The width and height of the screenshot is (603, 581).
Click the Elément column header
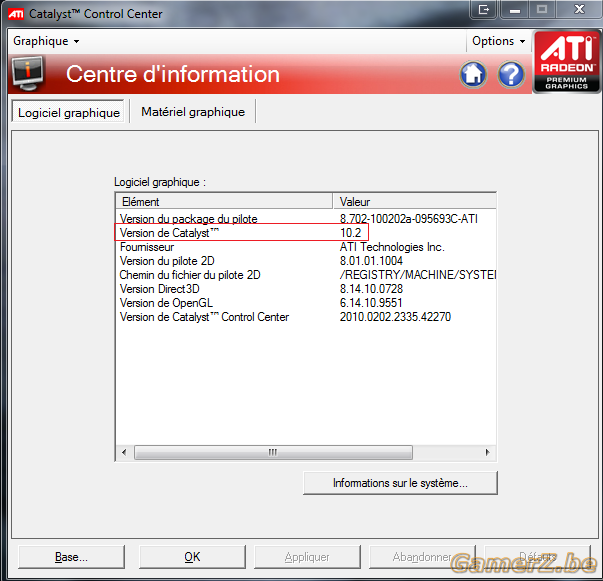click(224, 201)
